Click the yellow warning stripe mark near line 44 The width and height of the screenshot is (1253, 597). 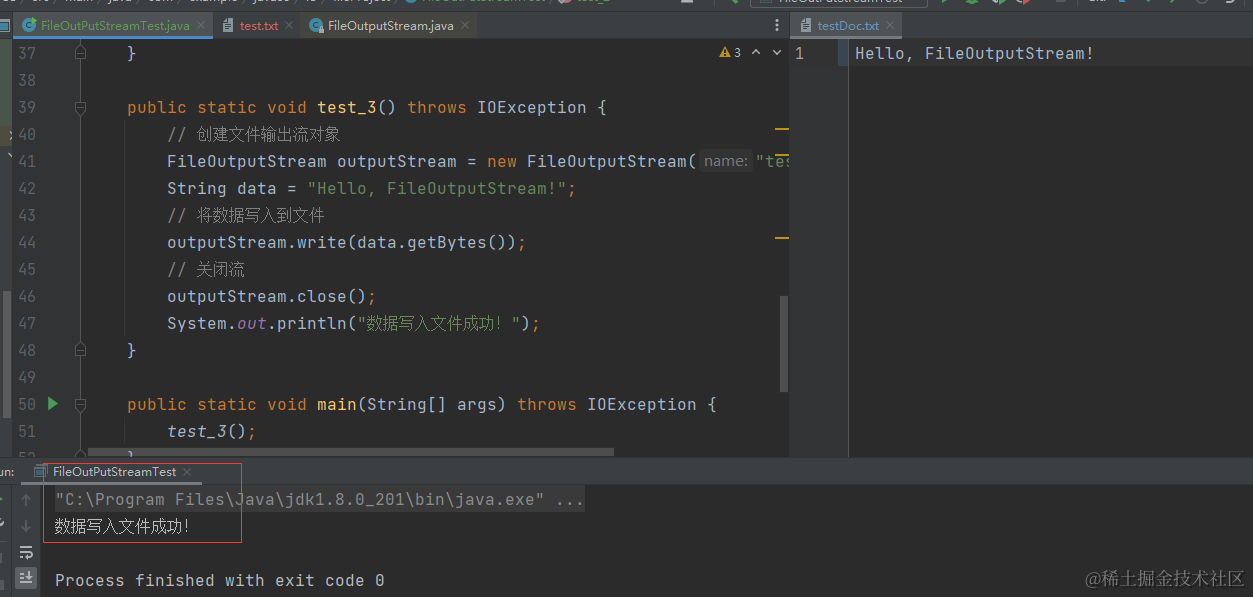coord(782,238)
